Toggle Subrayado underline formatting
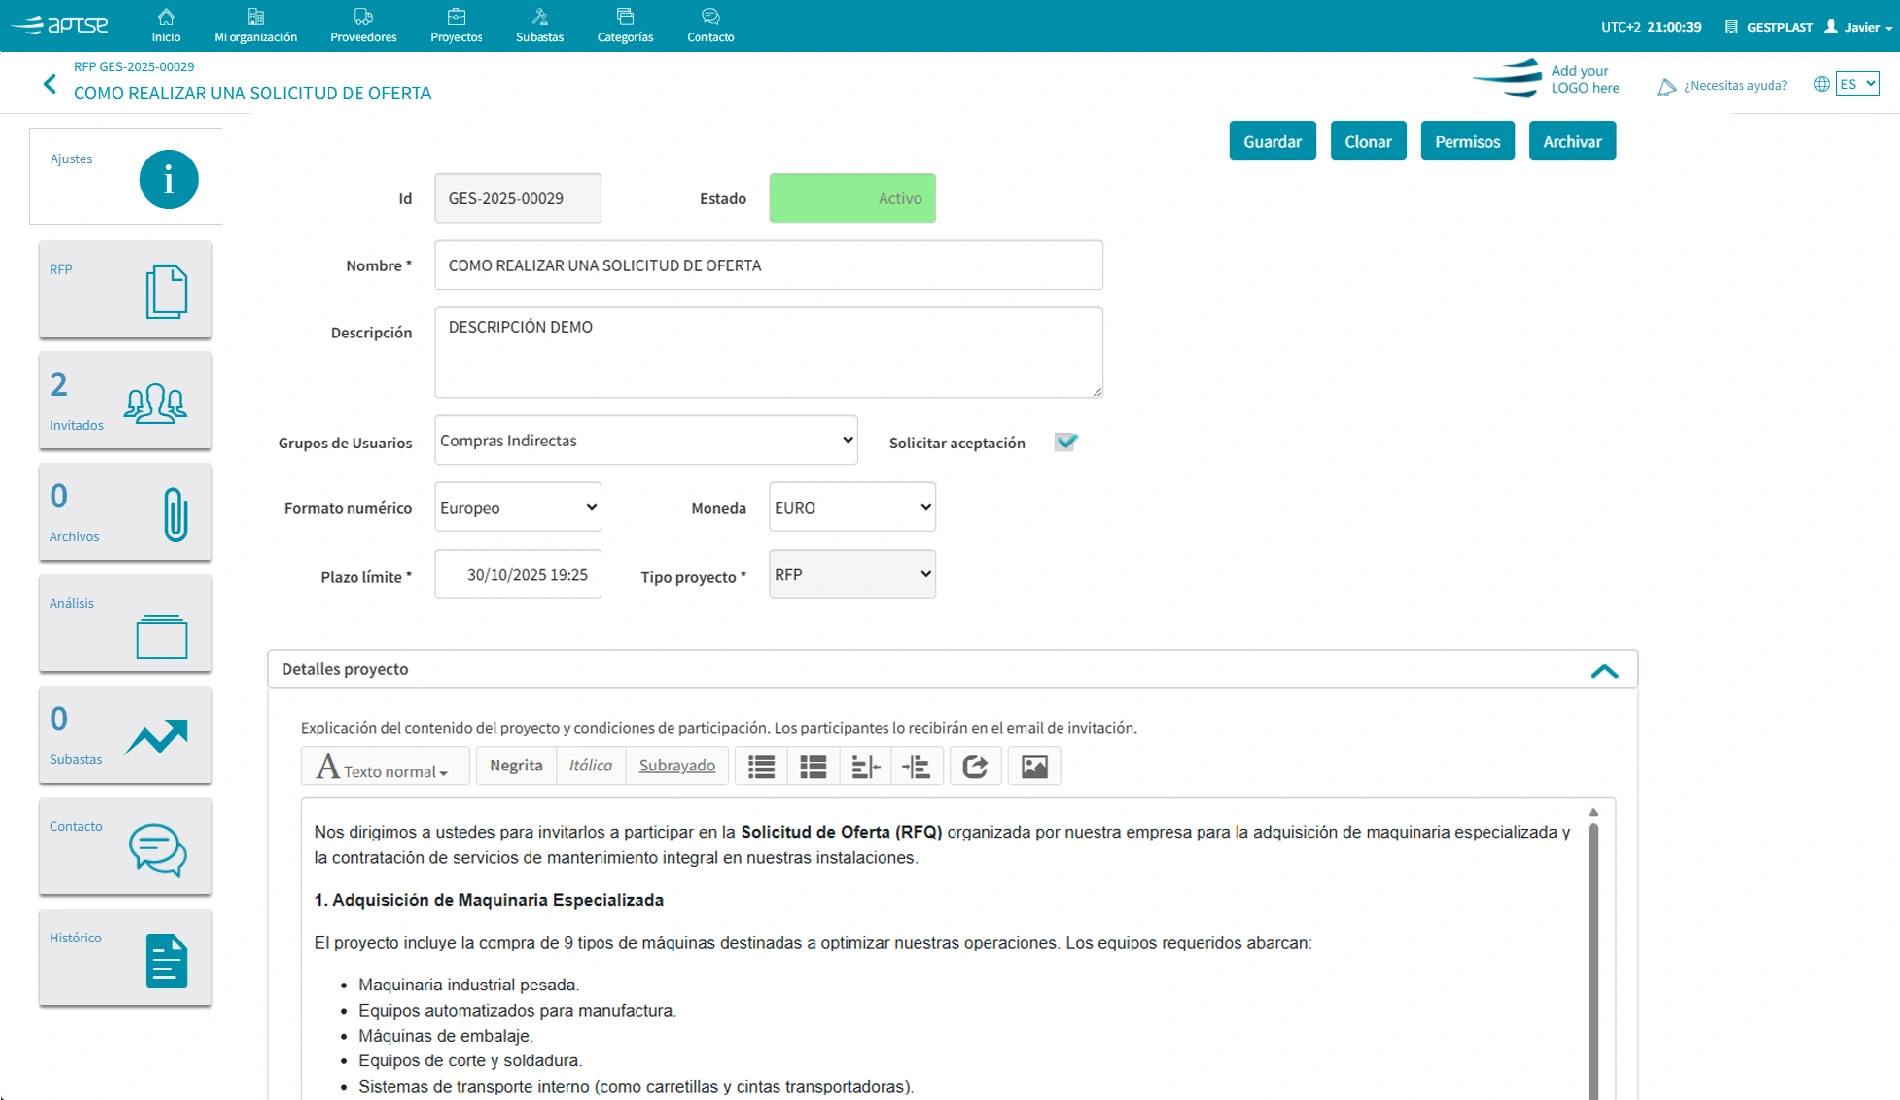 point(676,766)
